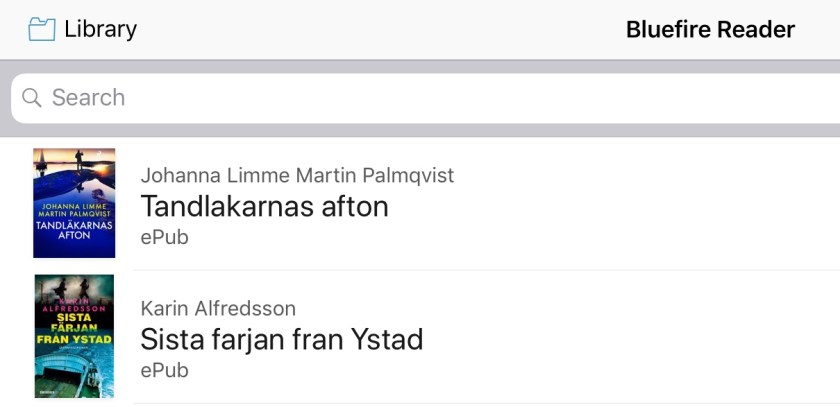
Task: Select the Karin Alfredsson author line
Action: click(x=218, y=308)
